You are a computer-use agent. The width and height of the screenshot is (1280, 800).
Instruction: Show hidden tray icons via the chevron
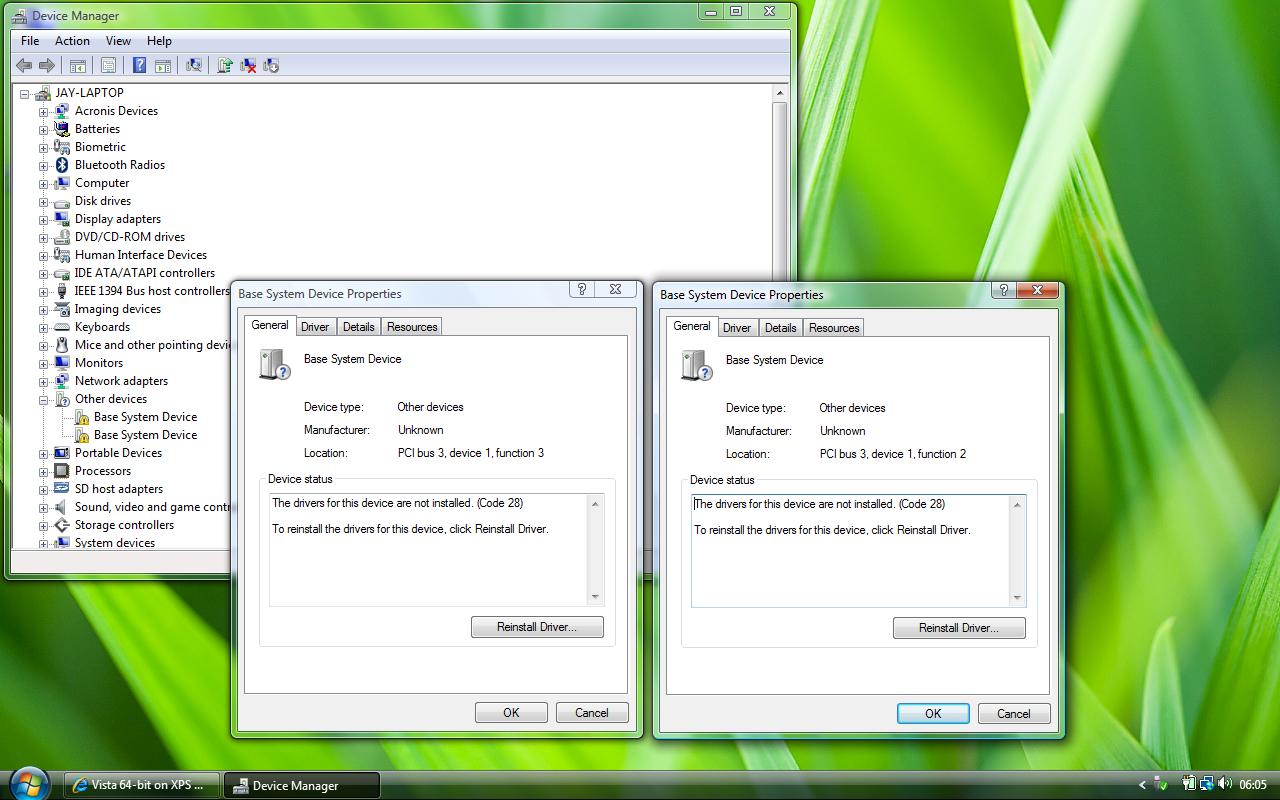click(x=1142, y=785)
